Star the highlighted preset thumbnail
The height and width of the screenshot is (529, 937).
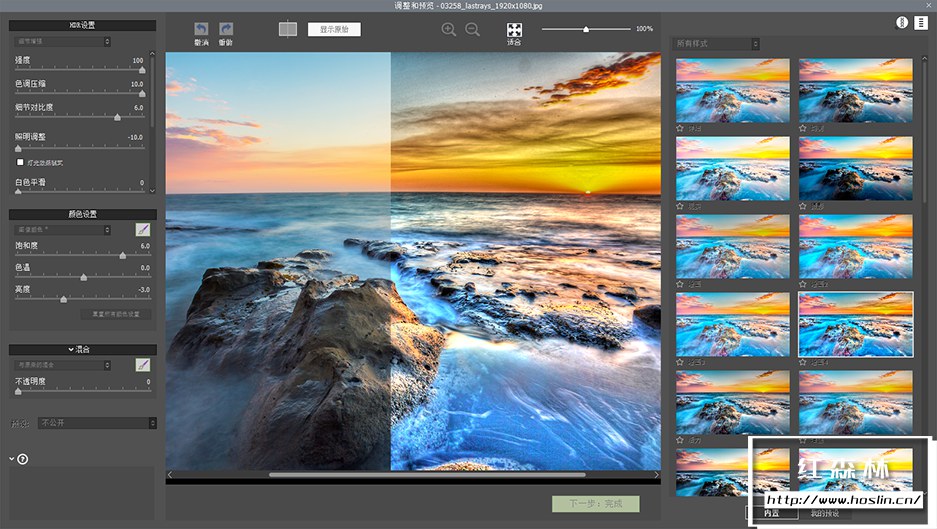tap(803, 362)
